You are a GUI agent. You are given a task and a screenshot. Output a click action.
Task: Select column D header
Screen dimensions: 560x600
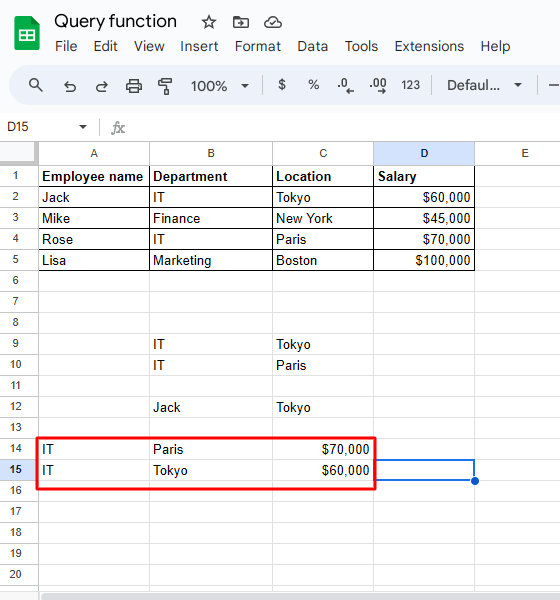424,153
